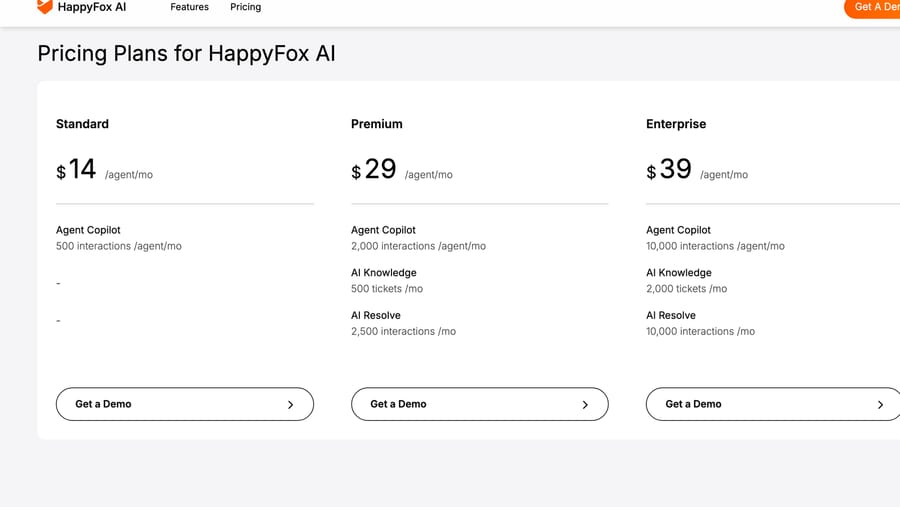
Task: Open the Pricing menu item
Action: (246, 7)
